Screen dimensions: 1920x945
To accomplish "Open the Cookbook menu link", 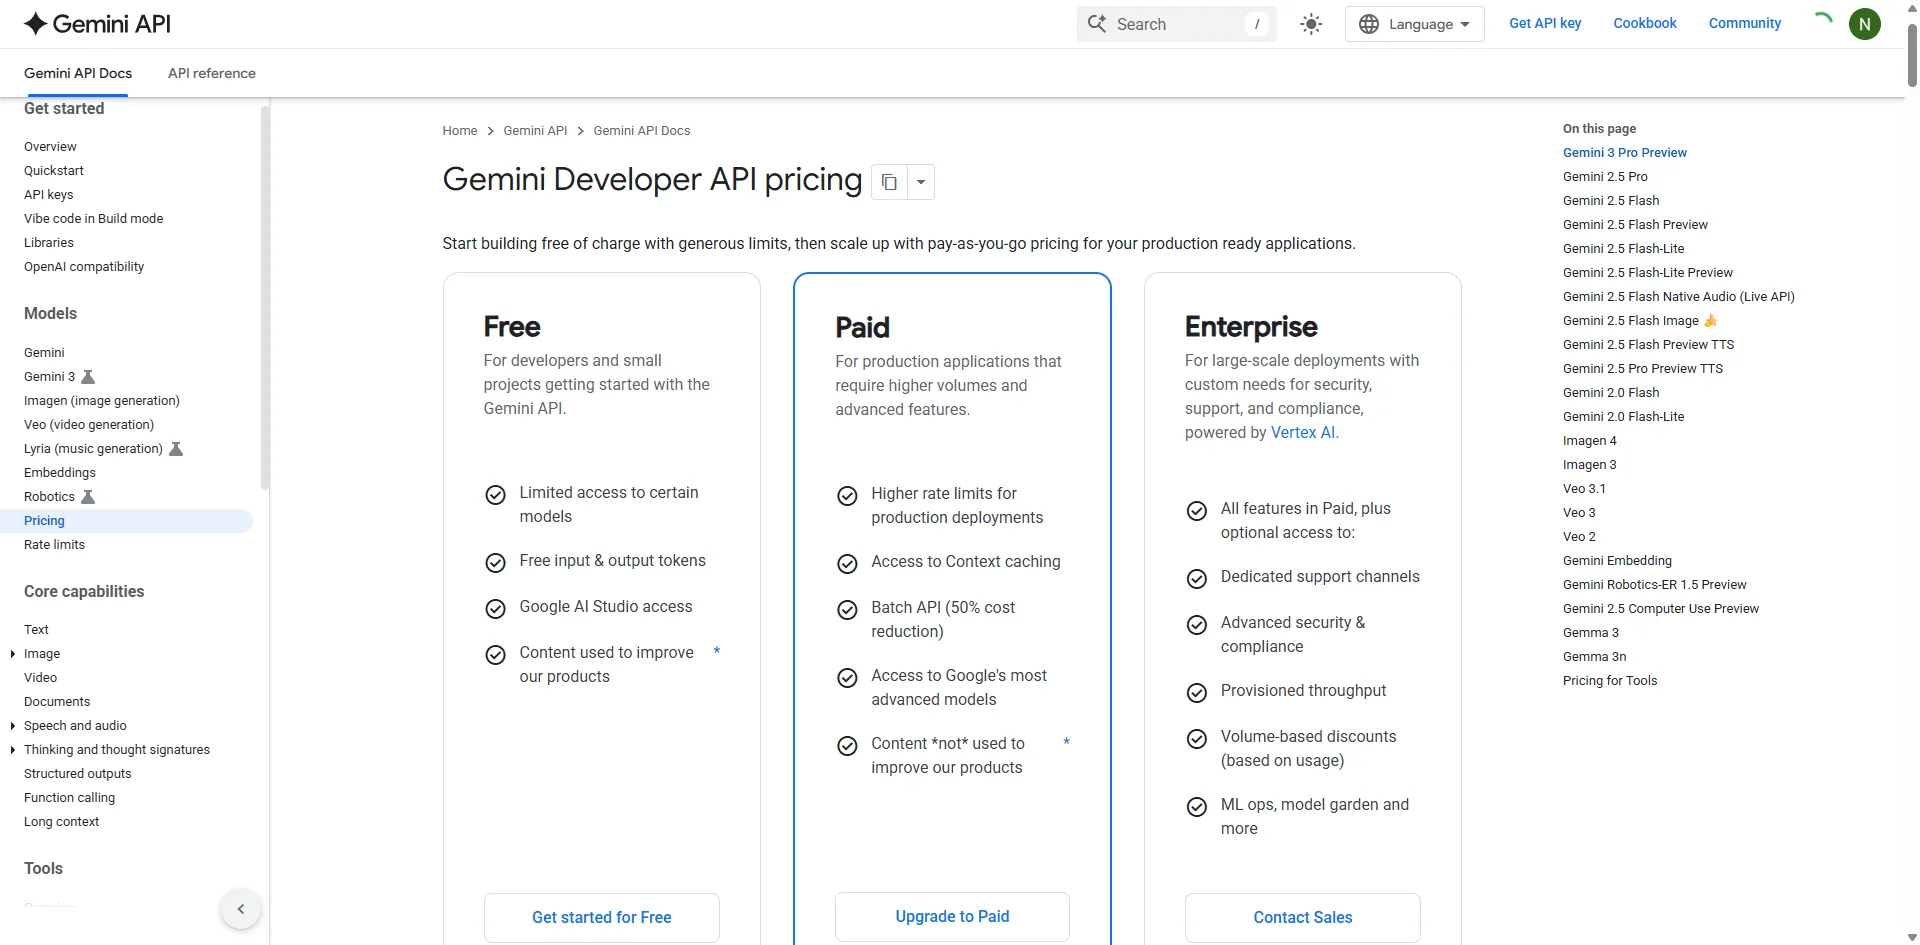I will tap(1644, 23).
